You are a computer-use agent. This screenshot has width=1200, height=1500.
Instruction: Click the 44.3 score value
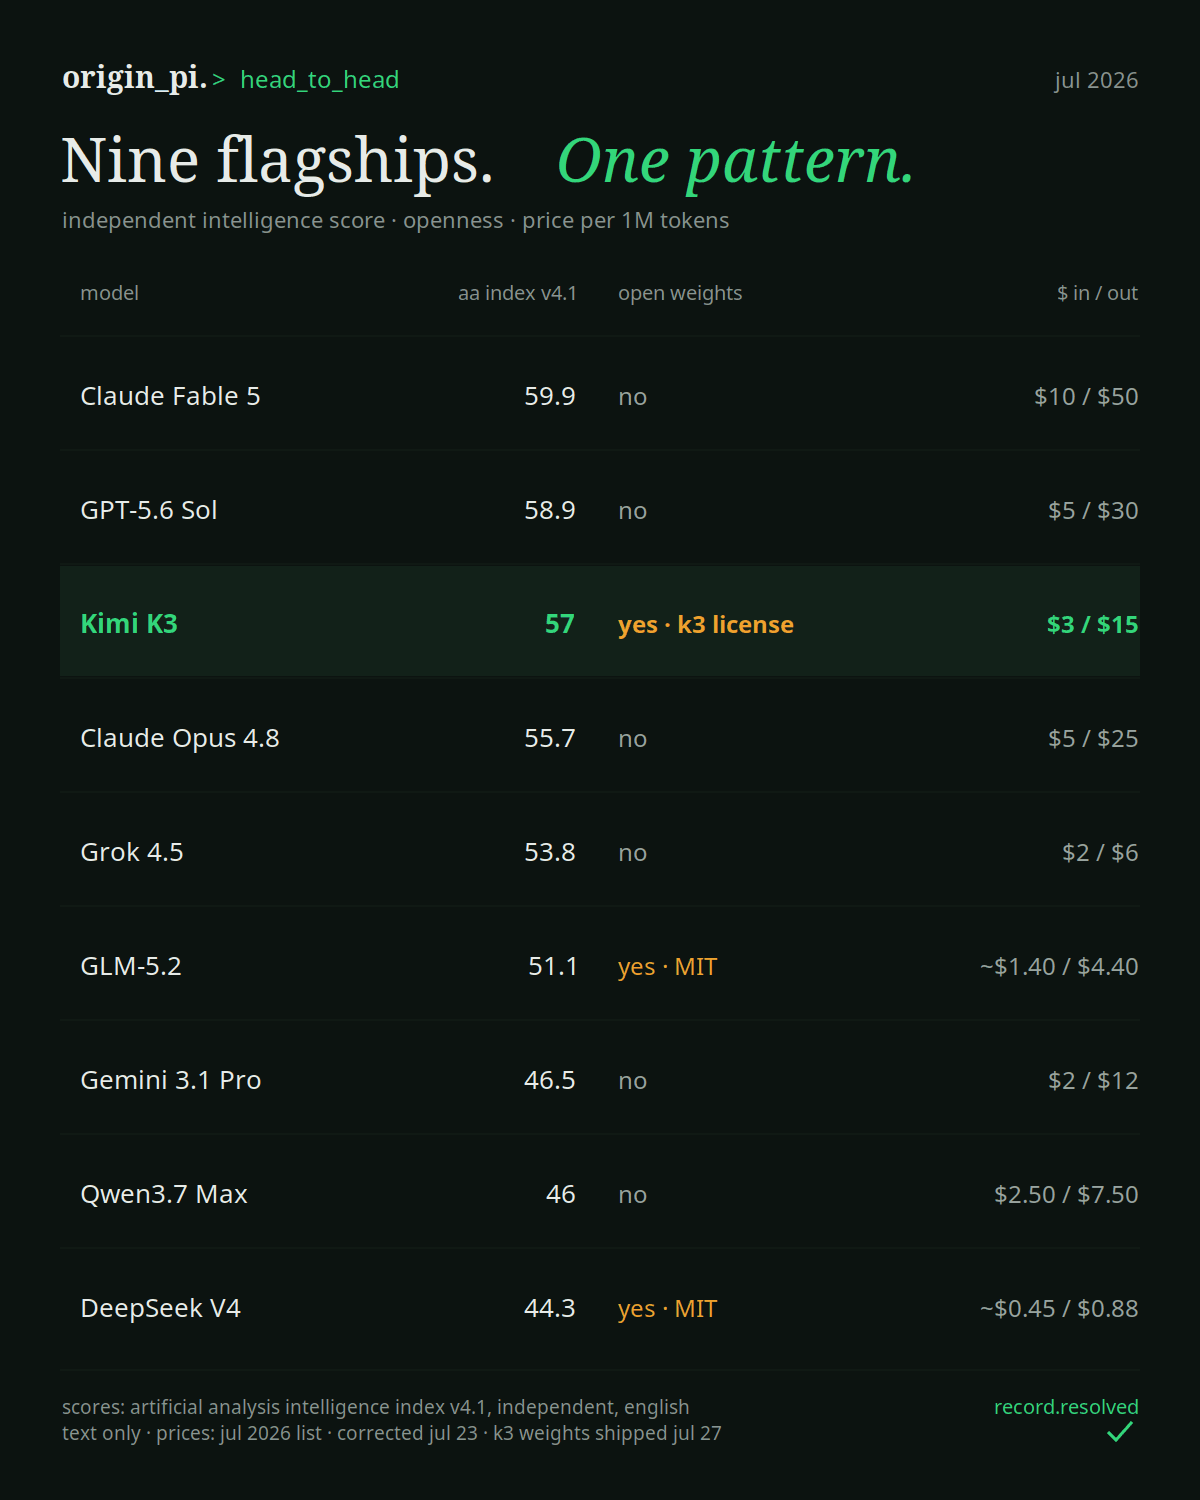(x=550, y=1308)
